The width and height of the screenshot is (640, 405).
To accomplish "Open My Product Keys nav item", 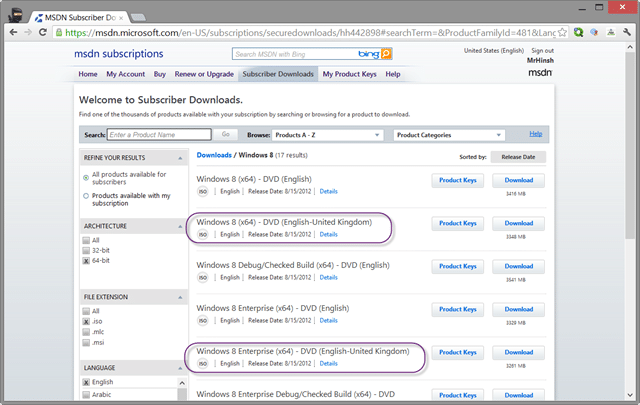I will (350, 74).
